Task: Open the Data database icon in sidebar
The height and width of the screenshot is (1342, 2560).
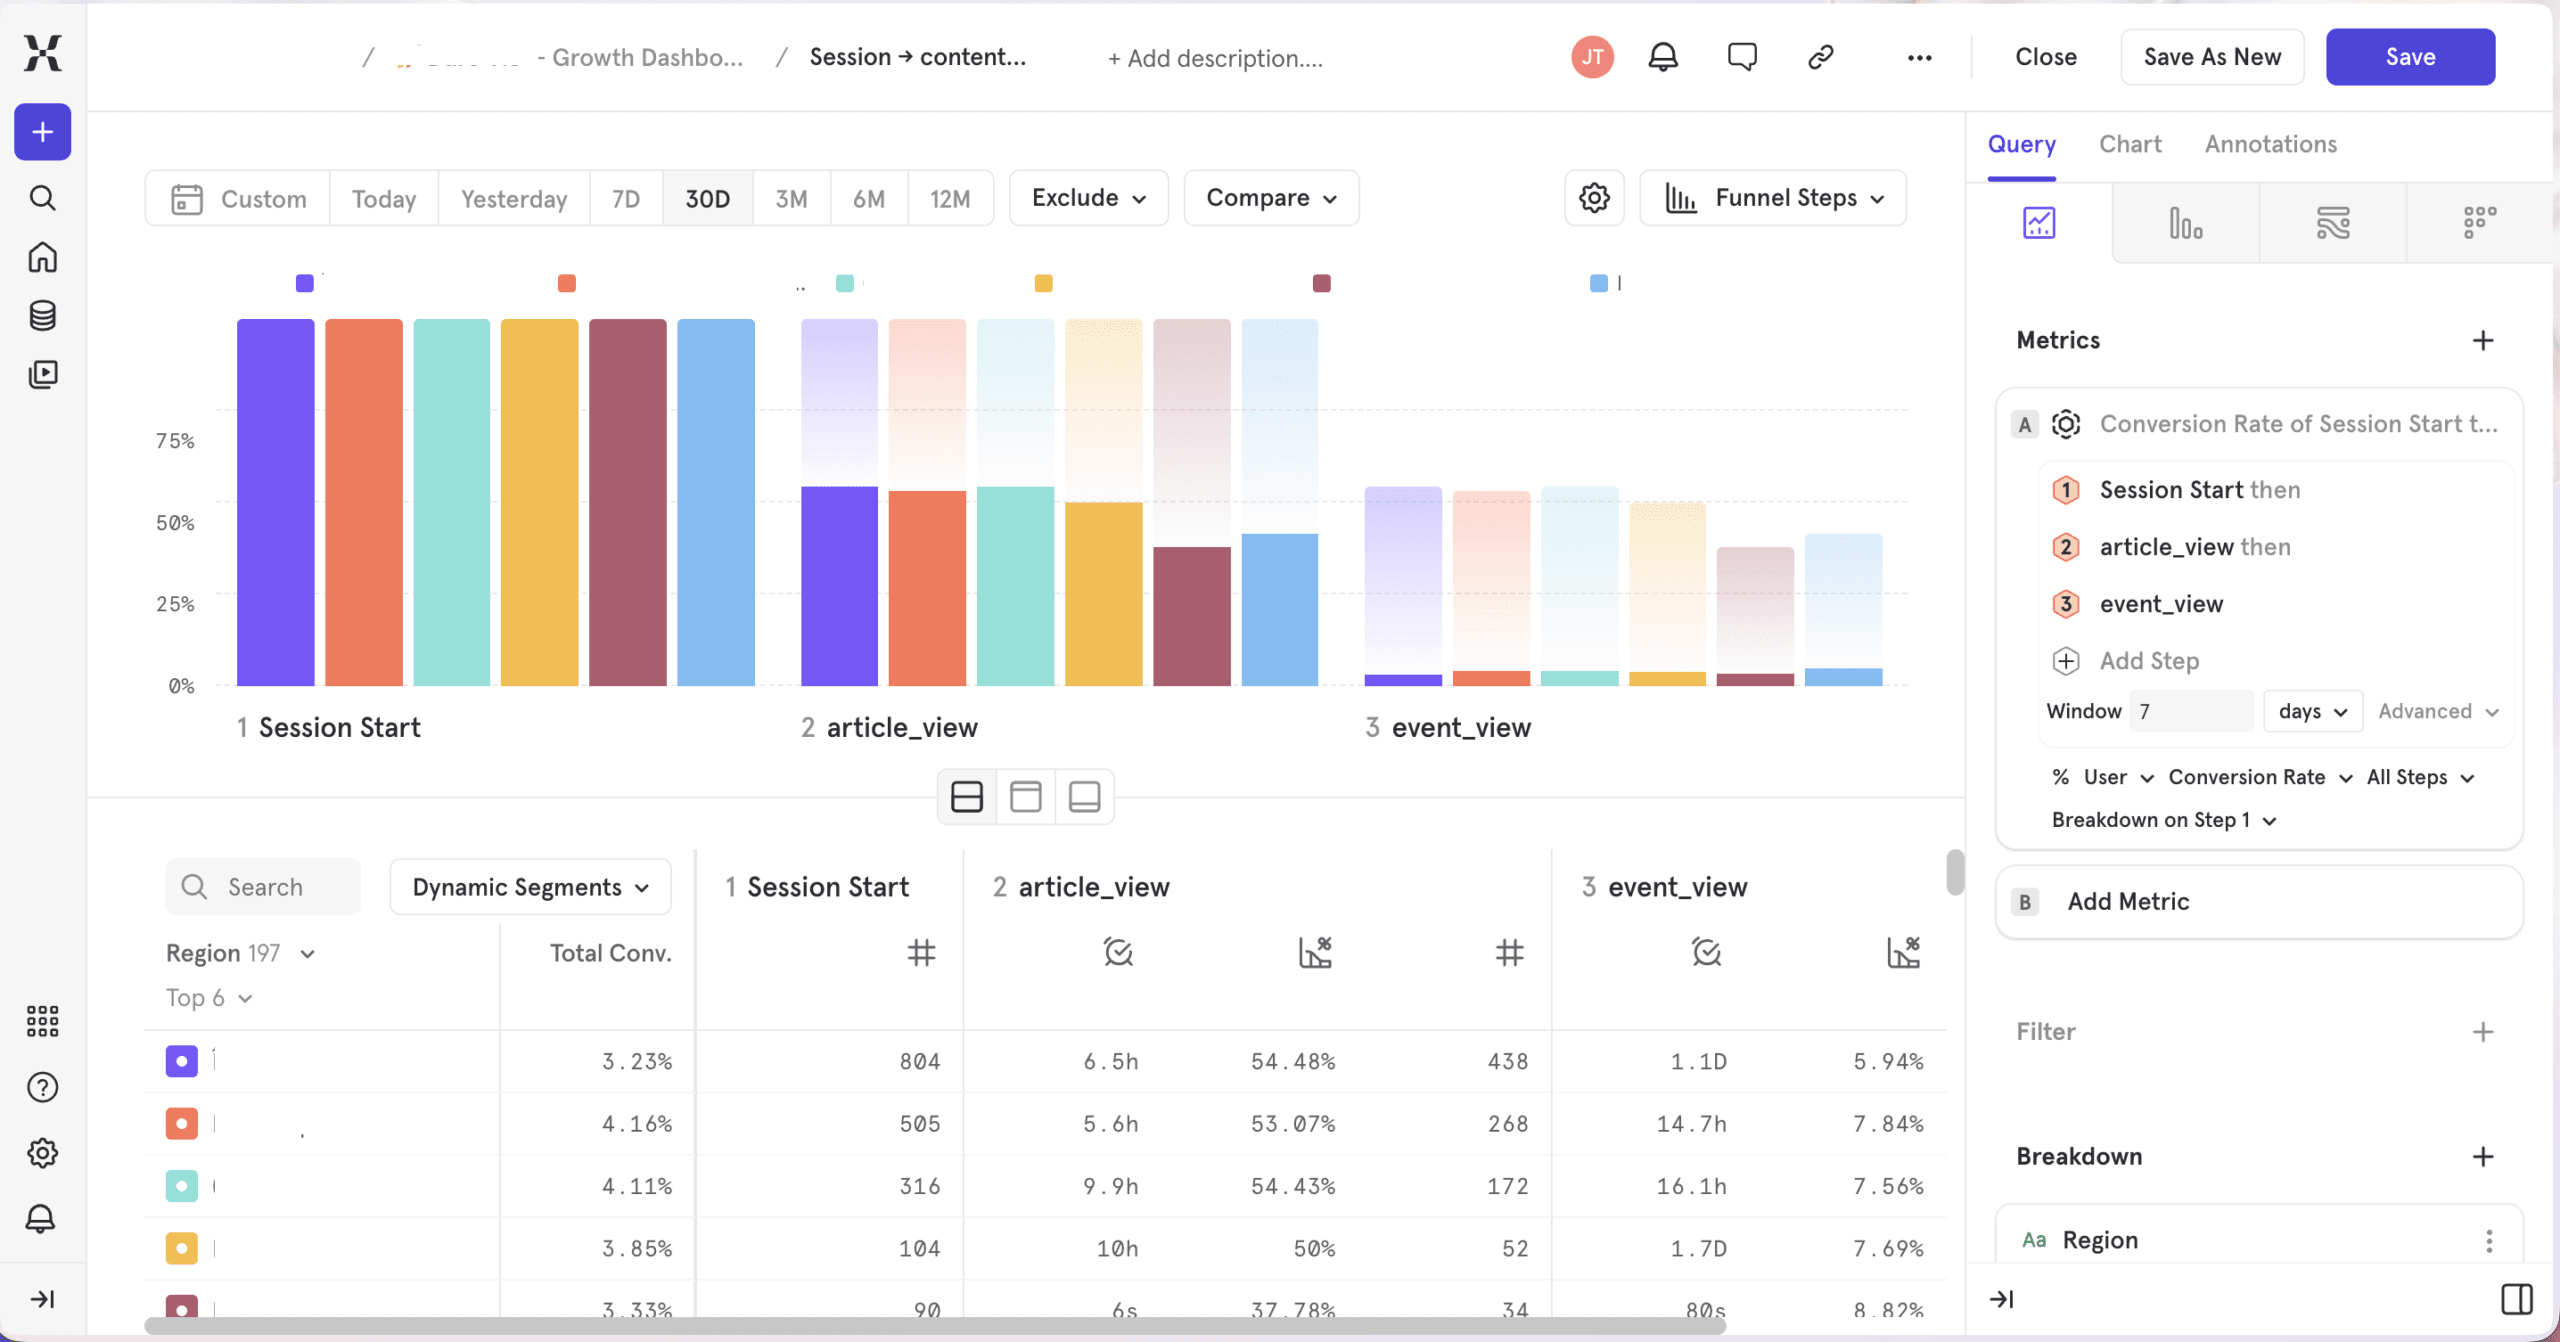Action: tap(42, 316)
